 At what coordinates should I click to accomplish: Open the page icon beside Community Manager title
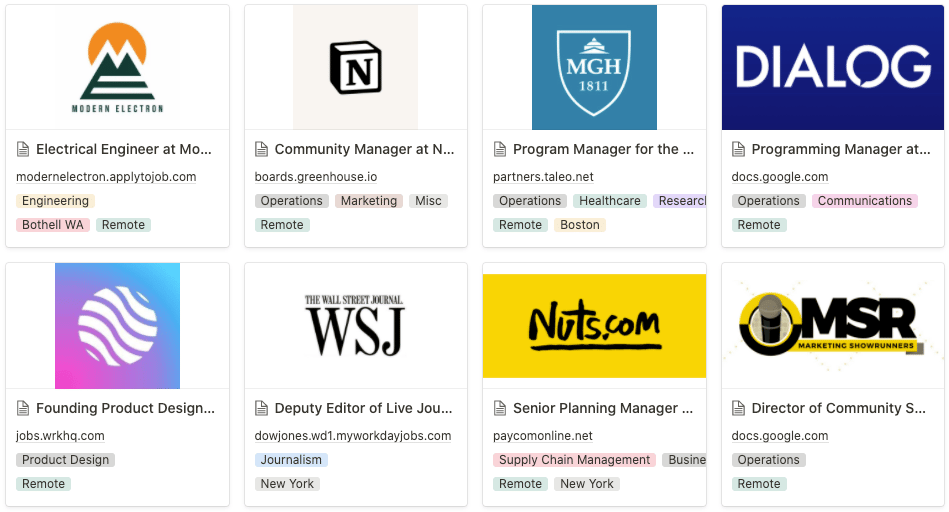[261, 149]
